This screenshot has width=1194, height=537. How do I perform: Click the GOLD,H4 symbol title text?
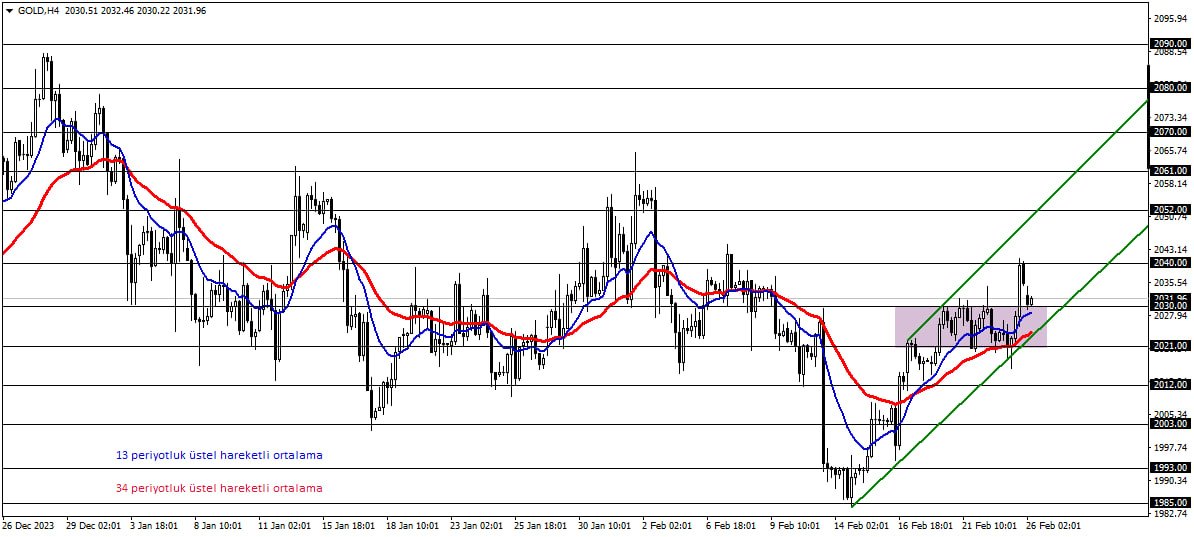[x=39, y=11]
